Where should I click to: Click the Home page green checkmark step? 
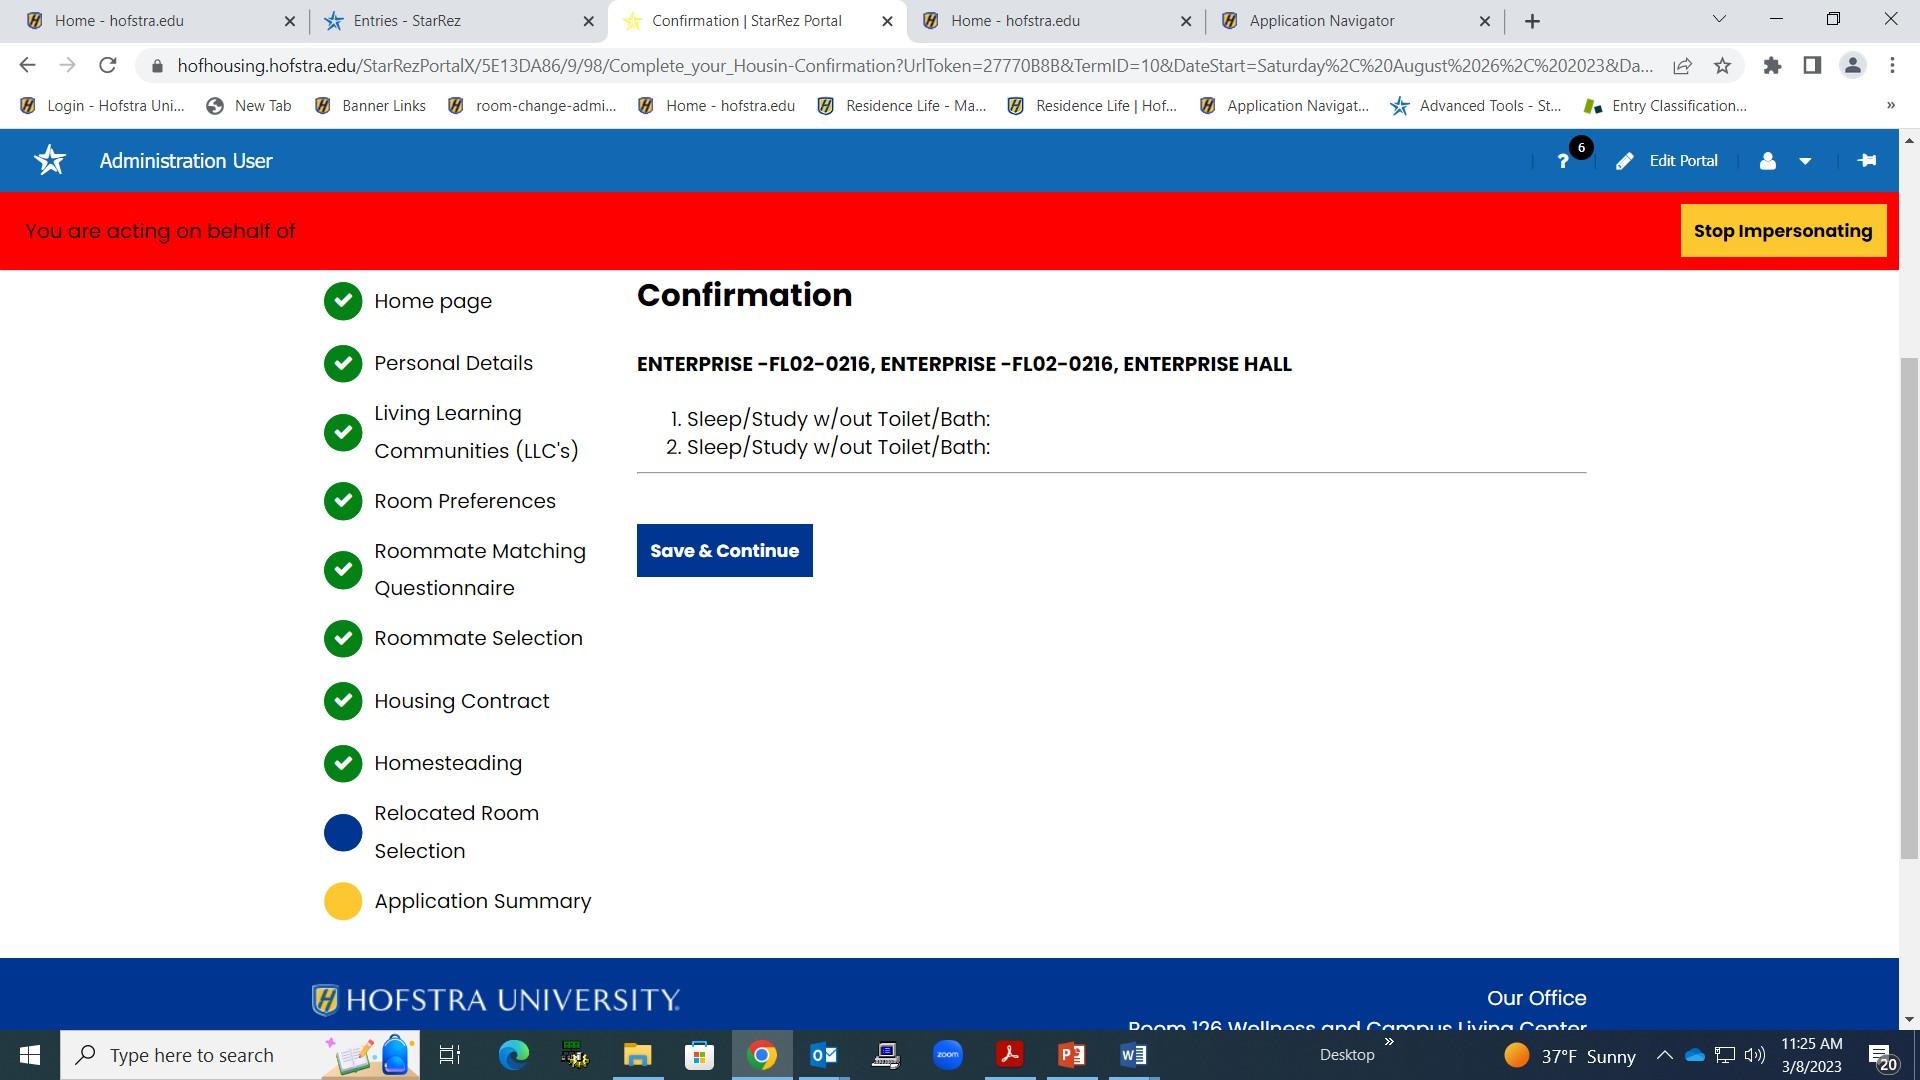tap(343, 301)
